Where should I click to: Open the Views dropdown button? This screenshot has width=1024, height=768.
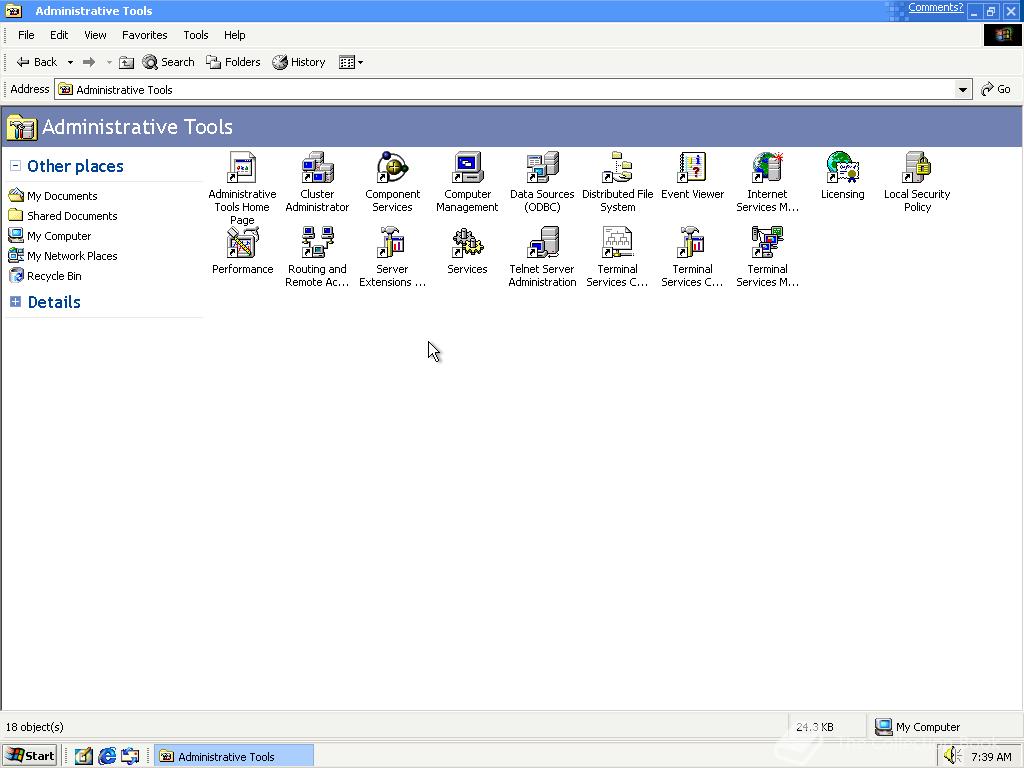[351, 62]
